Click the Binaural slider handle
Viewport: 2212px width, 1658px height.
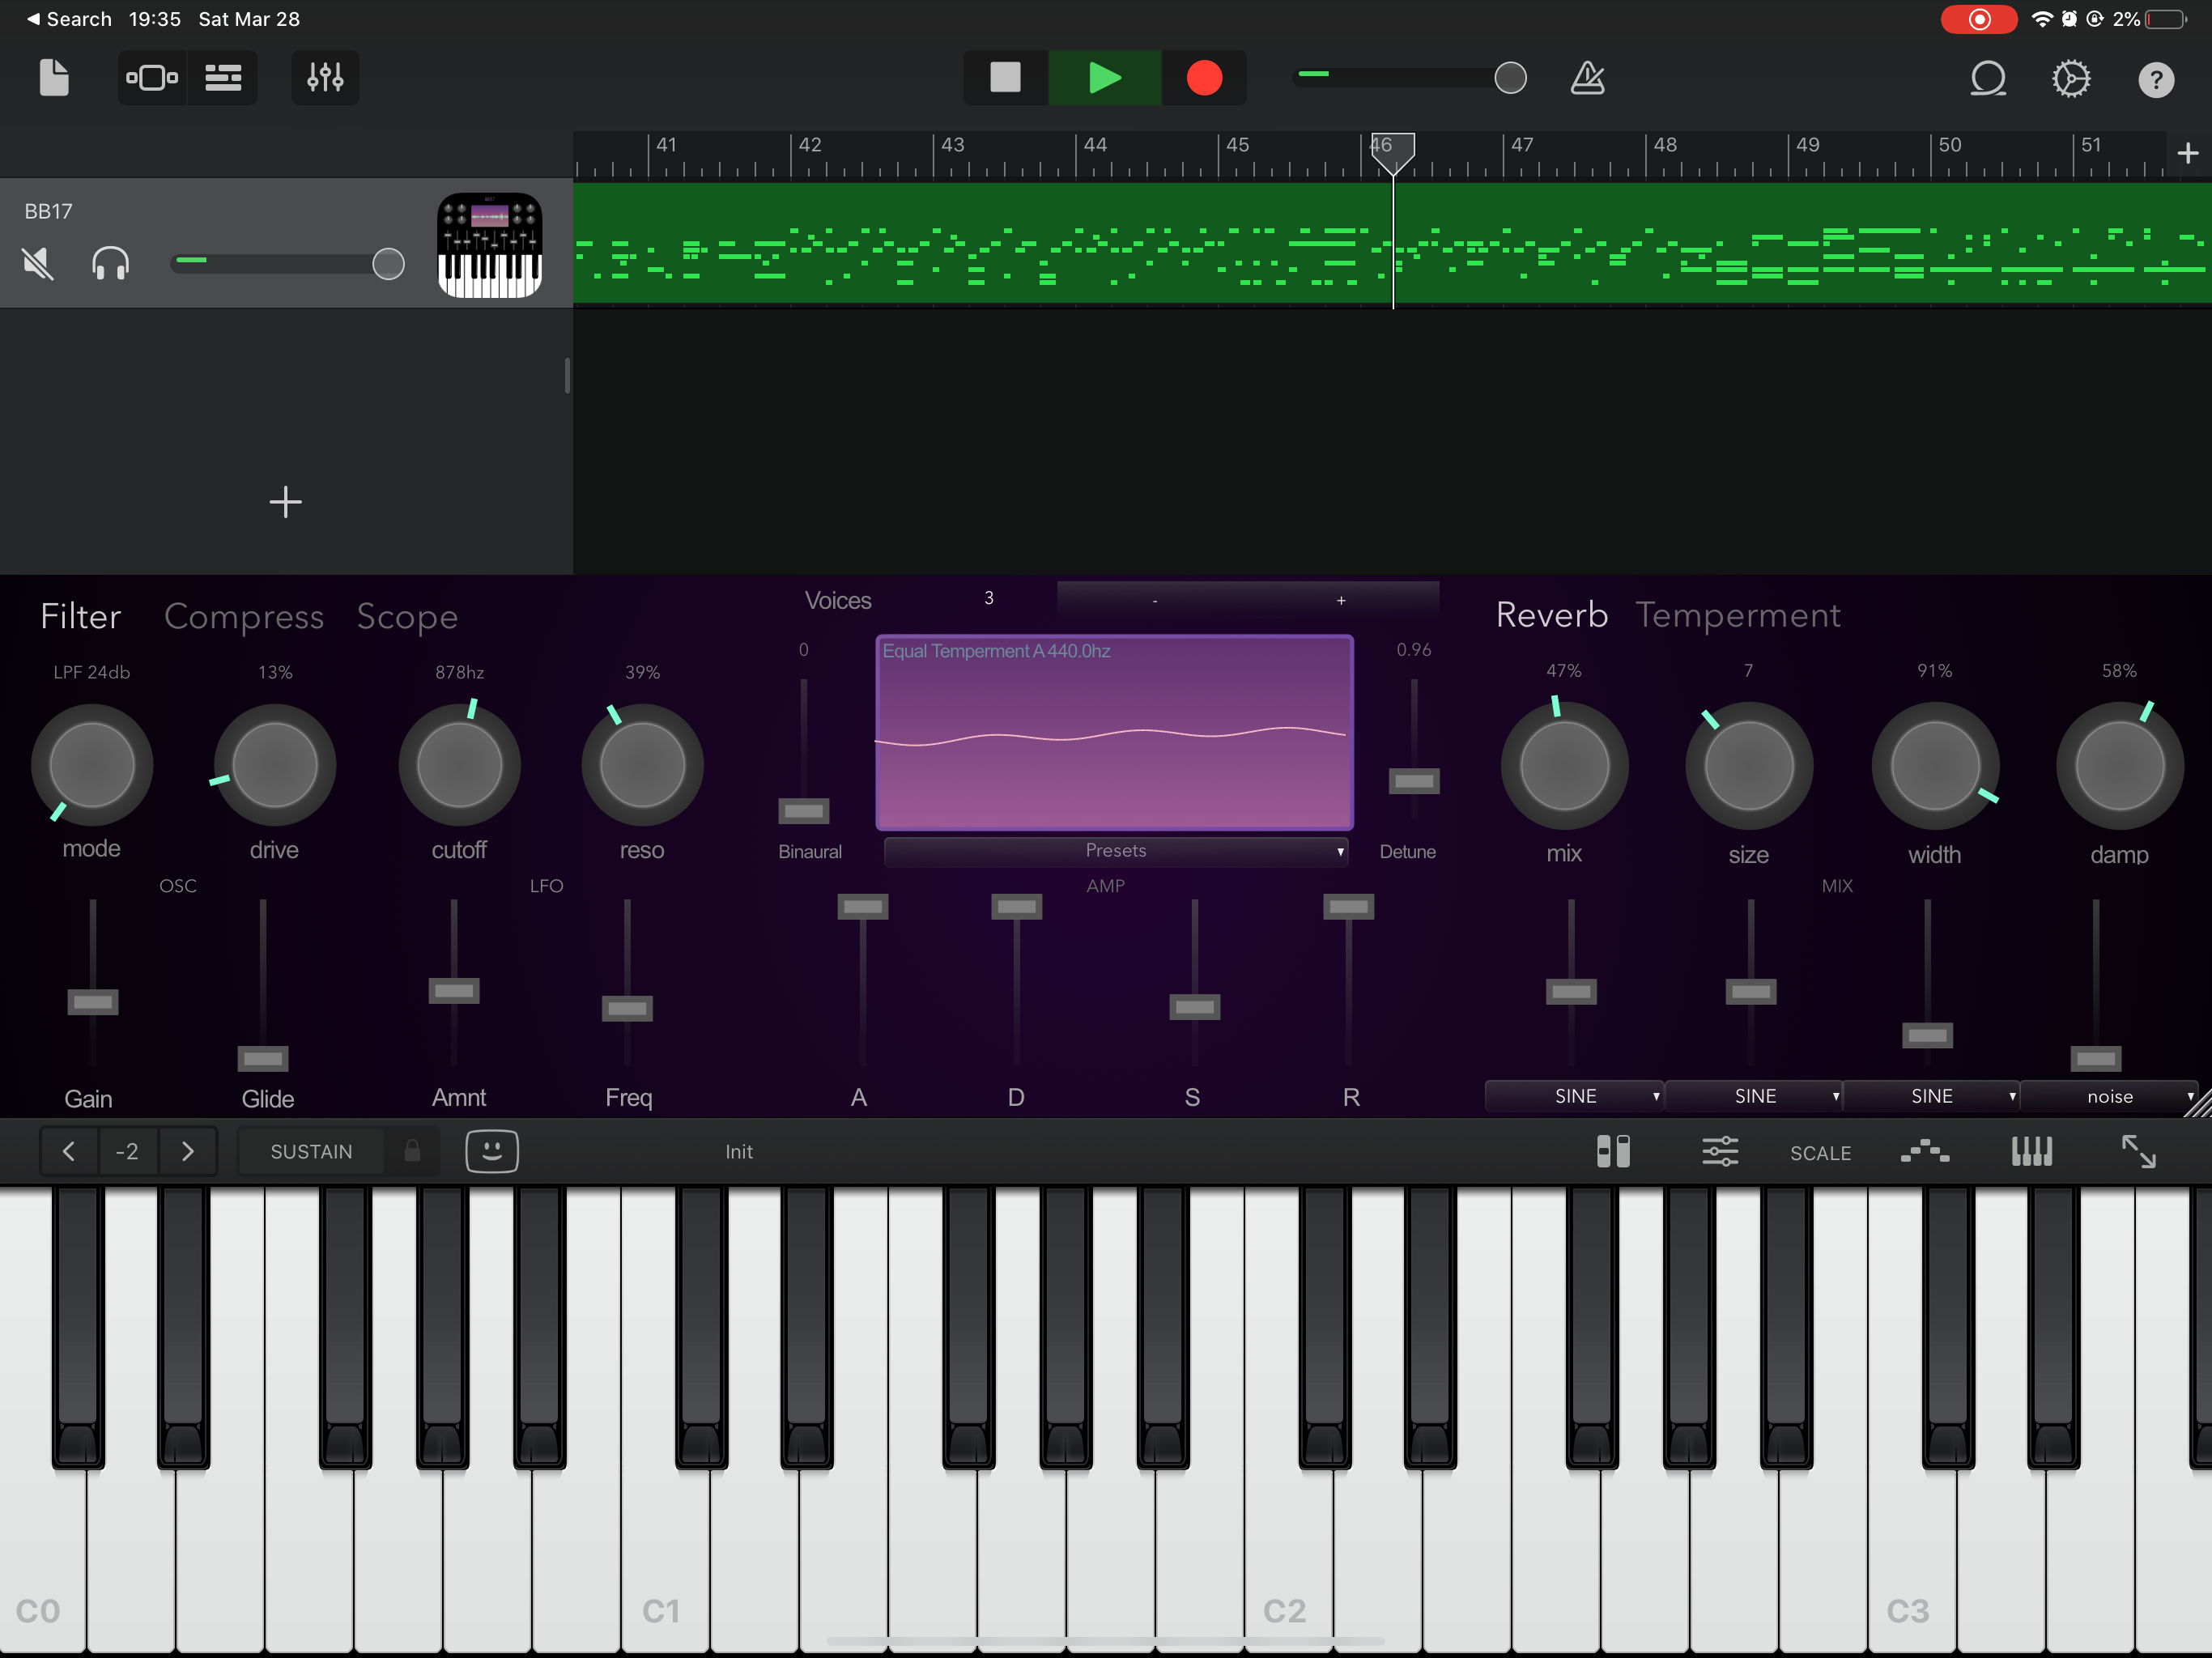pos(804,810)
